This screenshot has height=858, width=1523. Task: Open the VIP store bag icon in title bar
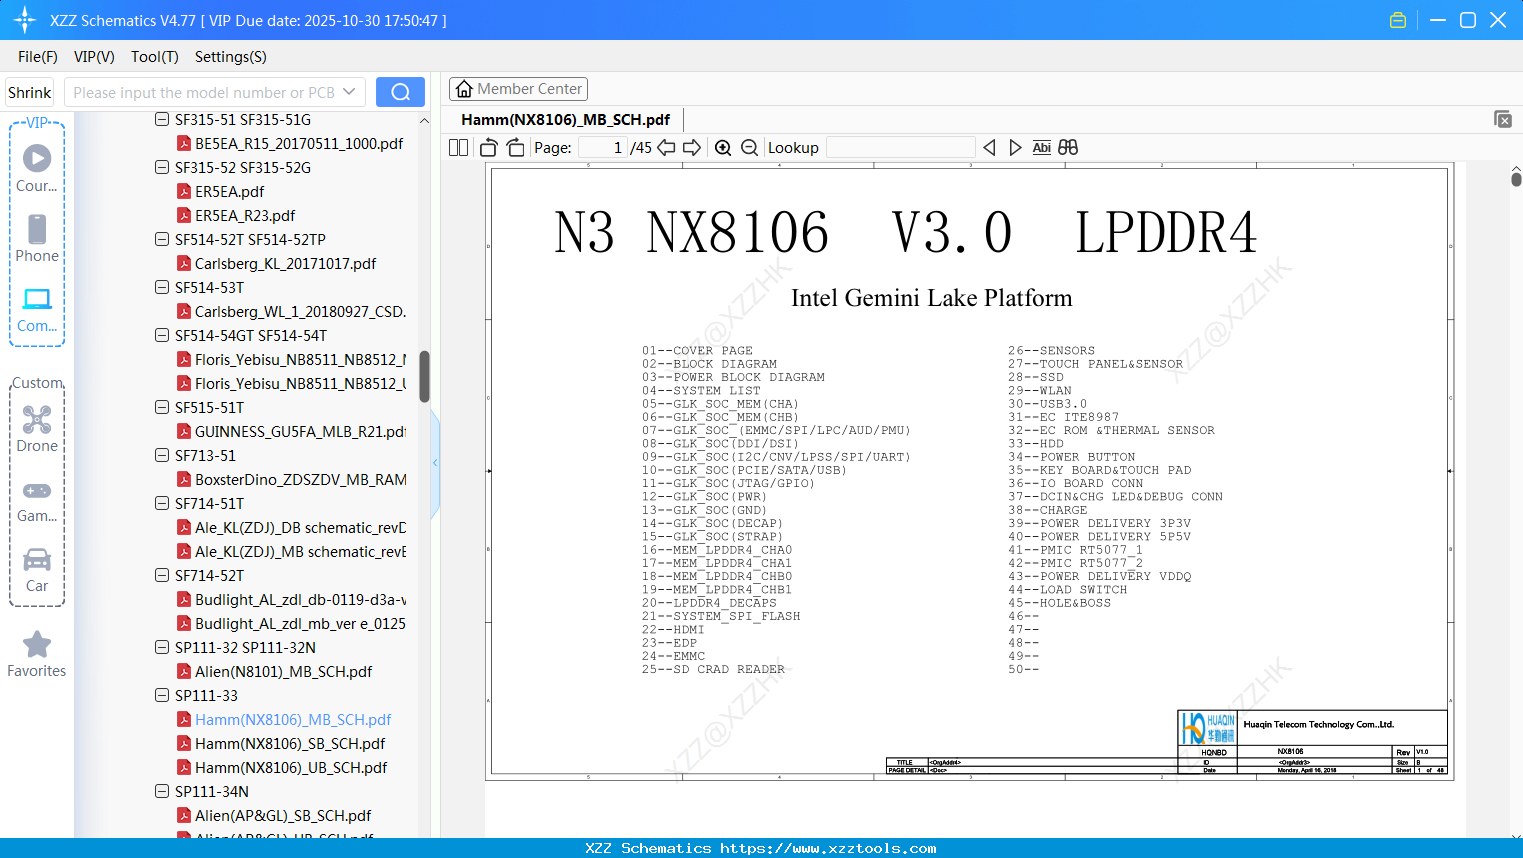(1398, 20)
